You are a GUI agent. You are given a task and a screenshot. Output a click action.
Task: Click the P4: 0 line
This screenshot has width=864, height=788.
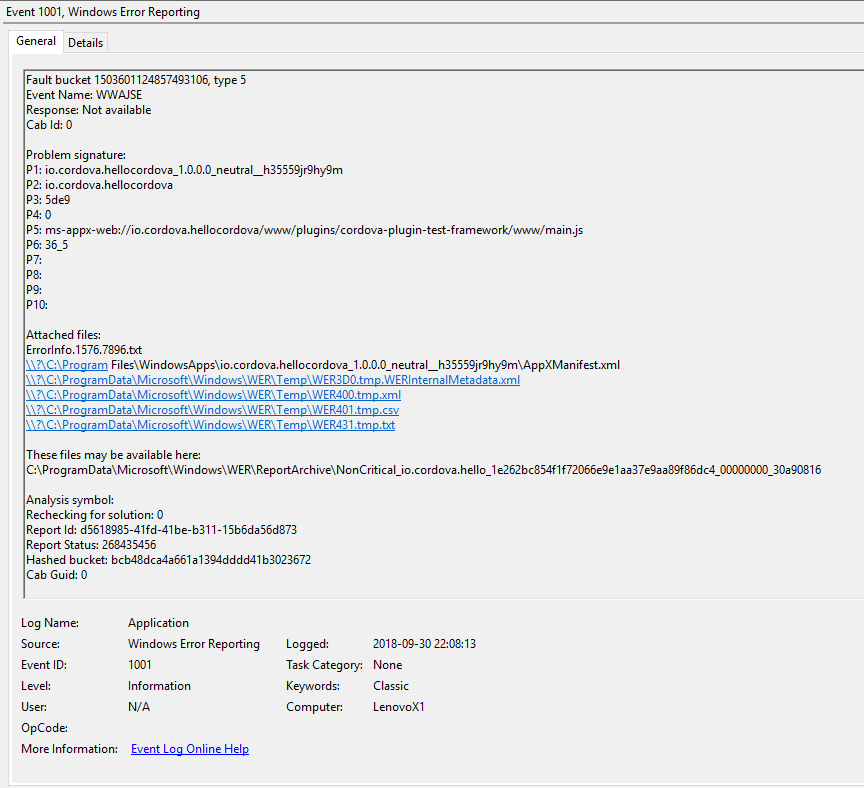[39, 215]
